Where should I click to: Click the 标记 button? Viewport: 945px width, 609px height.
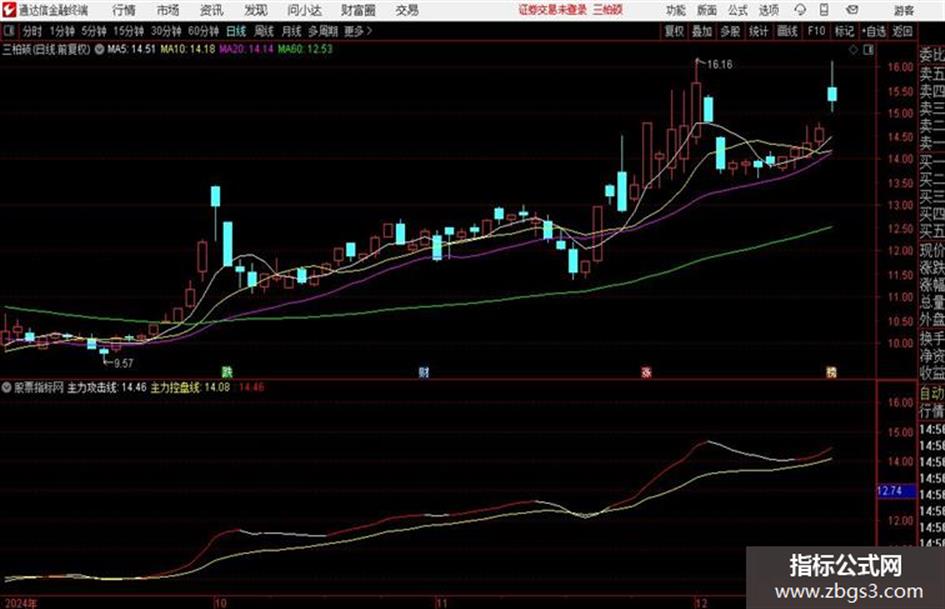coord(844,31)
